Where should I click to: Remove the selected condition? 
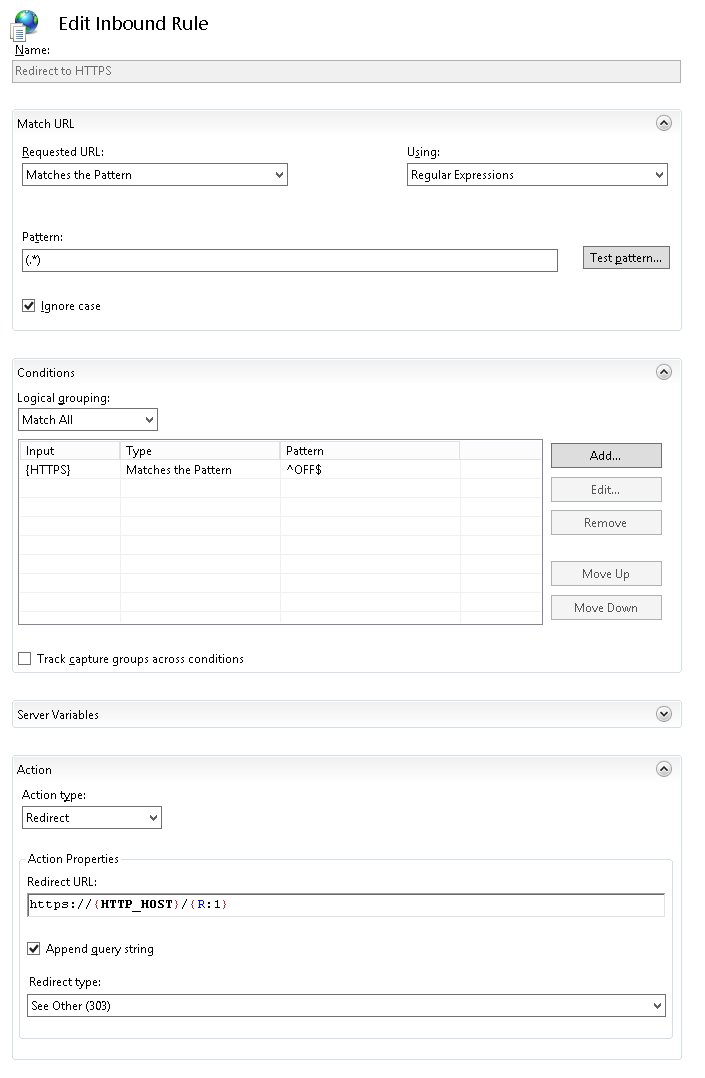606,522
